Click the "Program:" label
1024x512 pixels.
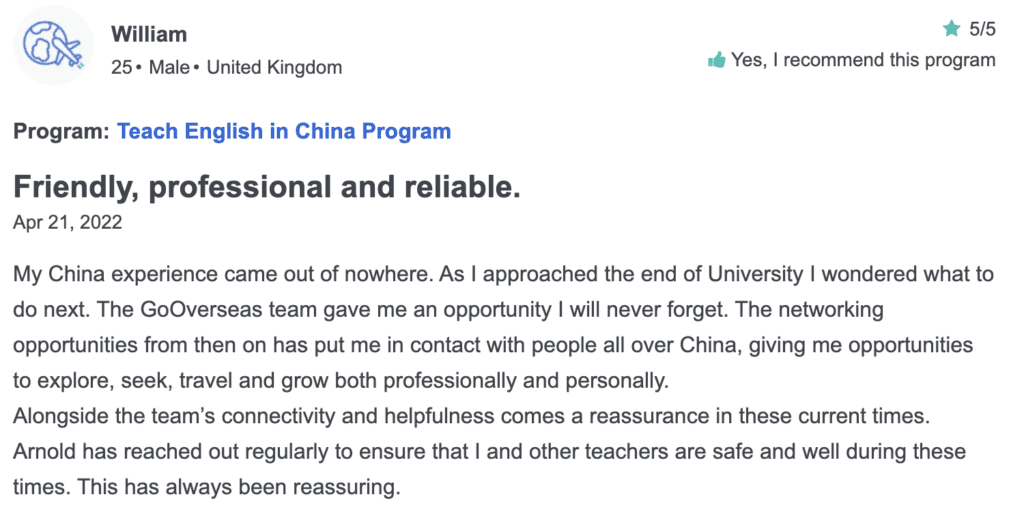[61, 131]
